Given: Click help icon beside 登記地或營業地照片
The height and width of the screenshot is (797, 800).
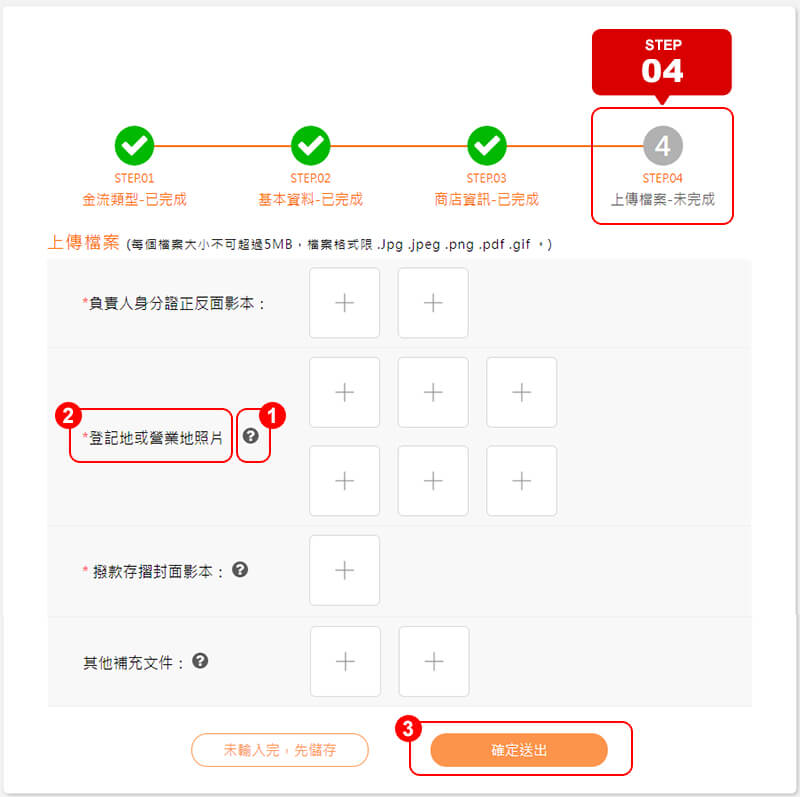Looking at the screenshot, I should pyautogui.click(x=251, y=436).
